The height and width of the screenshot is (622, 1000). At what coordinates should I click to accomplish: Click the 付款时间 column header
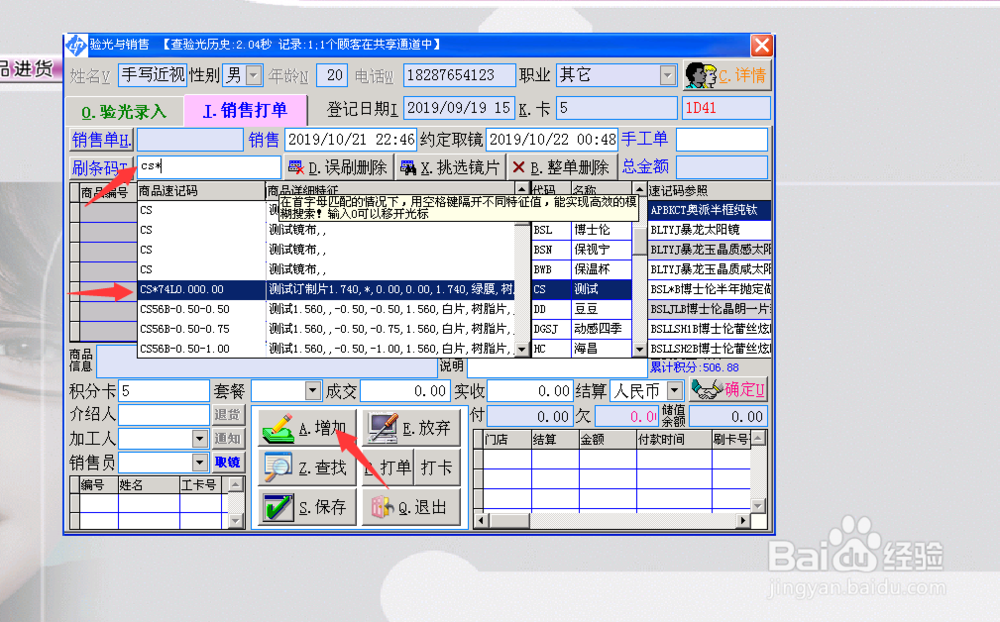(x=673, y=439)
